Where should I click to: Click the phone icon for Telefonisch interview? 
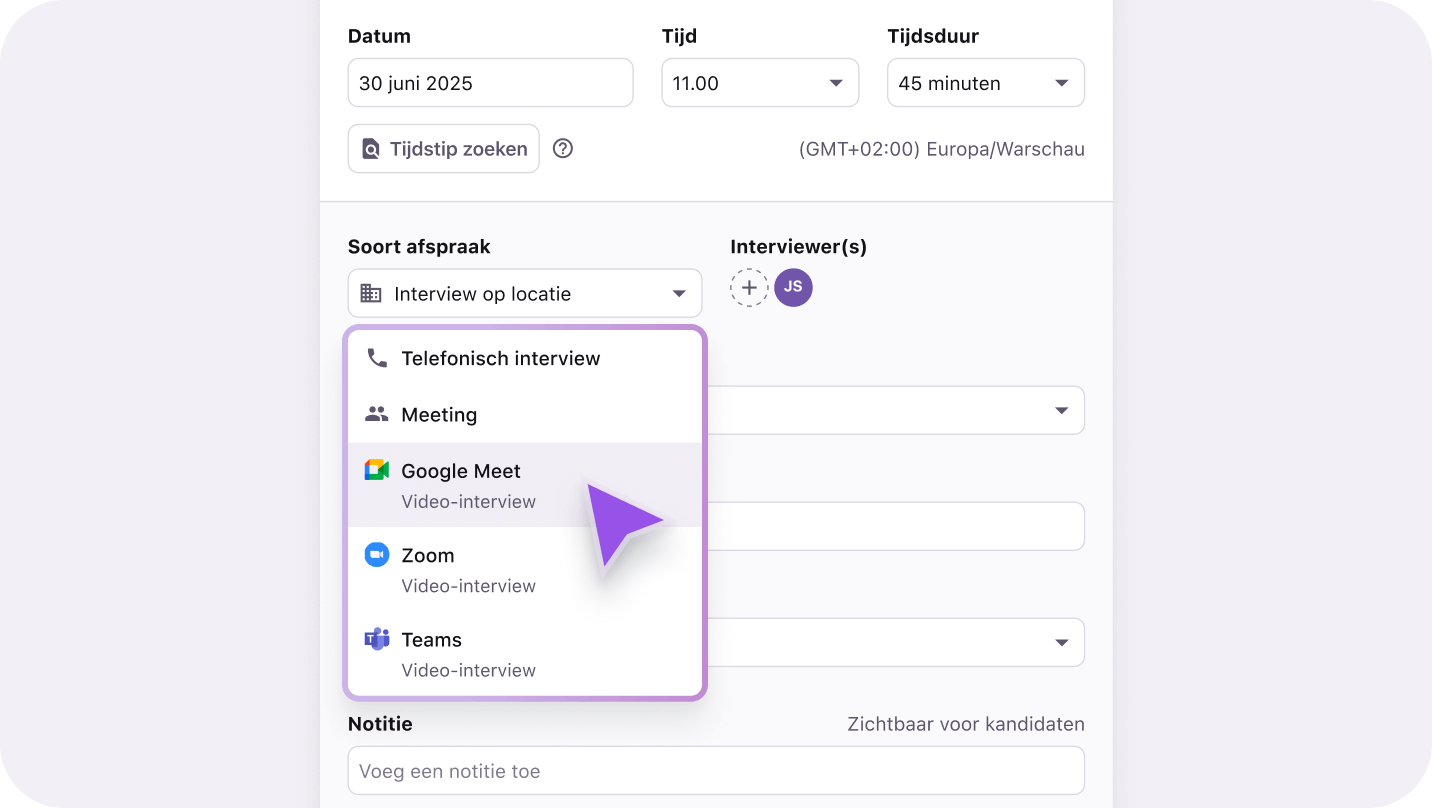pyautogui.click(x=377, y=357)
